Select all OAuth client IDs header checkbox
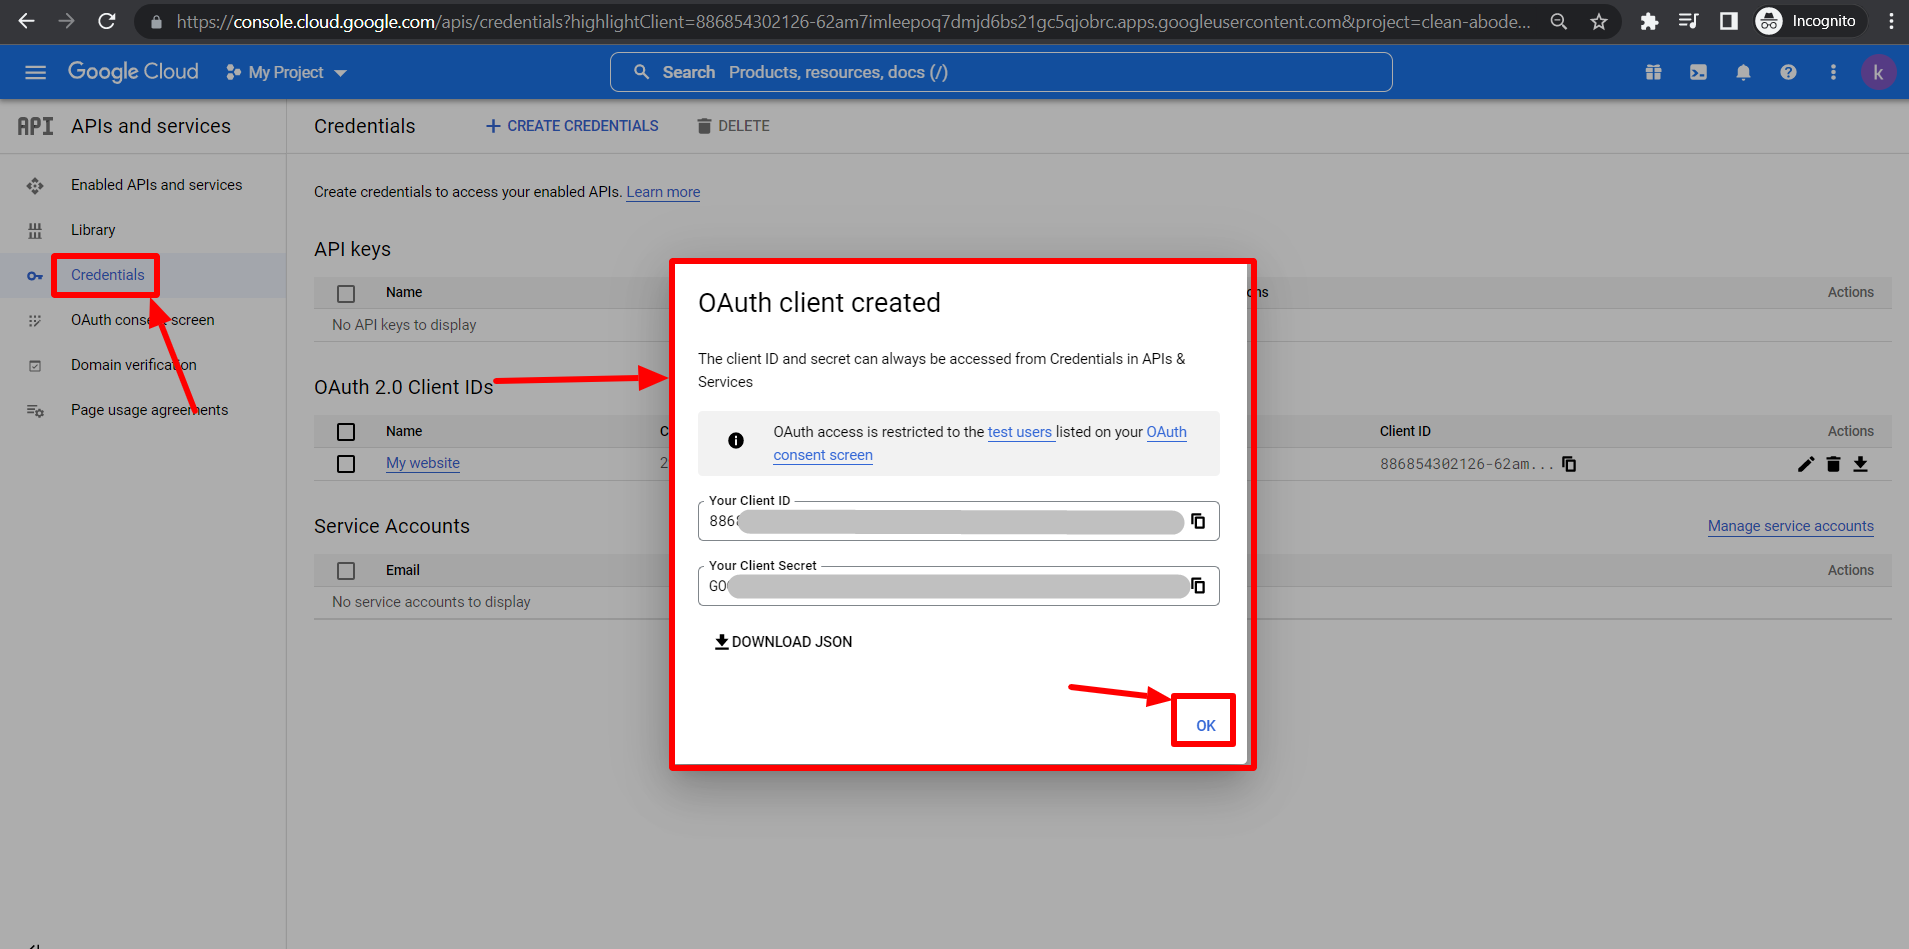 pos(346,432)
